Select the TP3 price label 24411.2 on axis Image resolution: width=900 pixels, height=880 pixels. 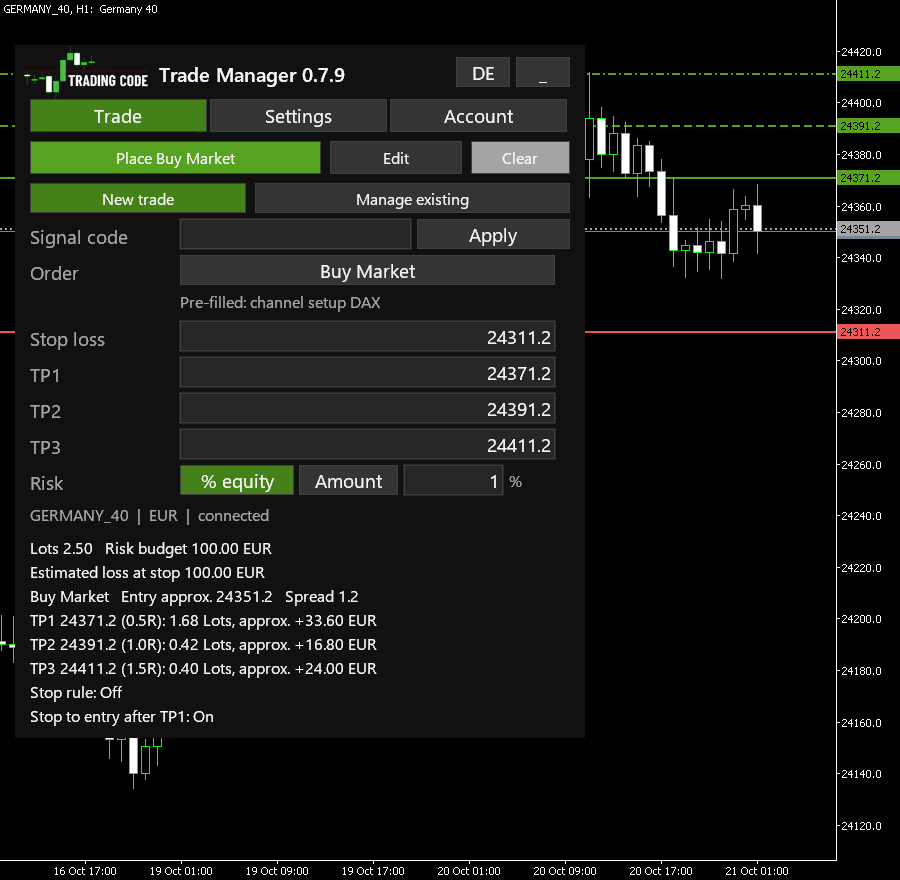(x=868, y=74)
